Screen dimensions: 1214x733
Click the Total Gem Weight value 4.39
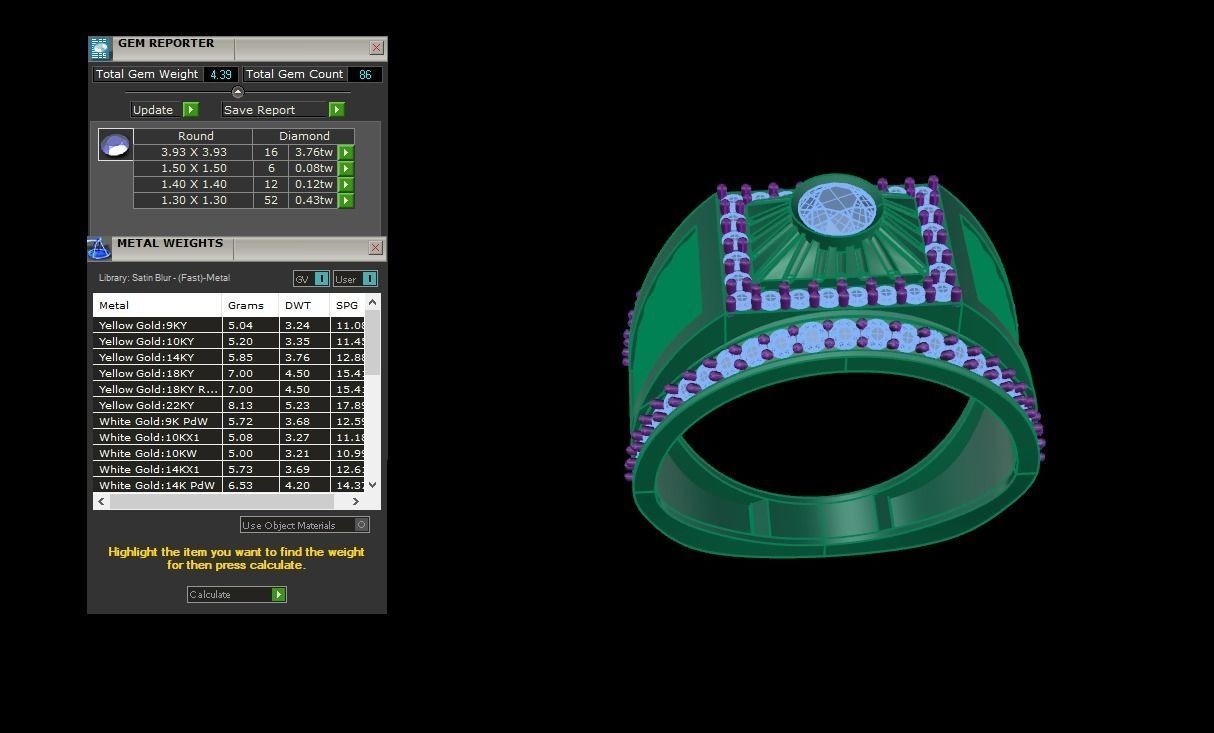[220, 74]
